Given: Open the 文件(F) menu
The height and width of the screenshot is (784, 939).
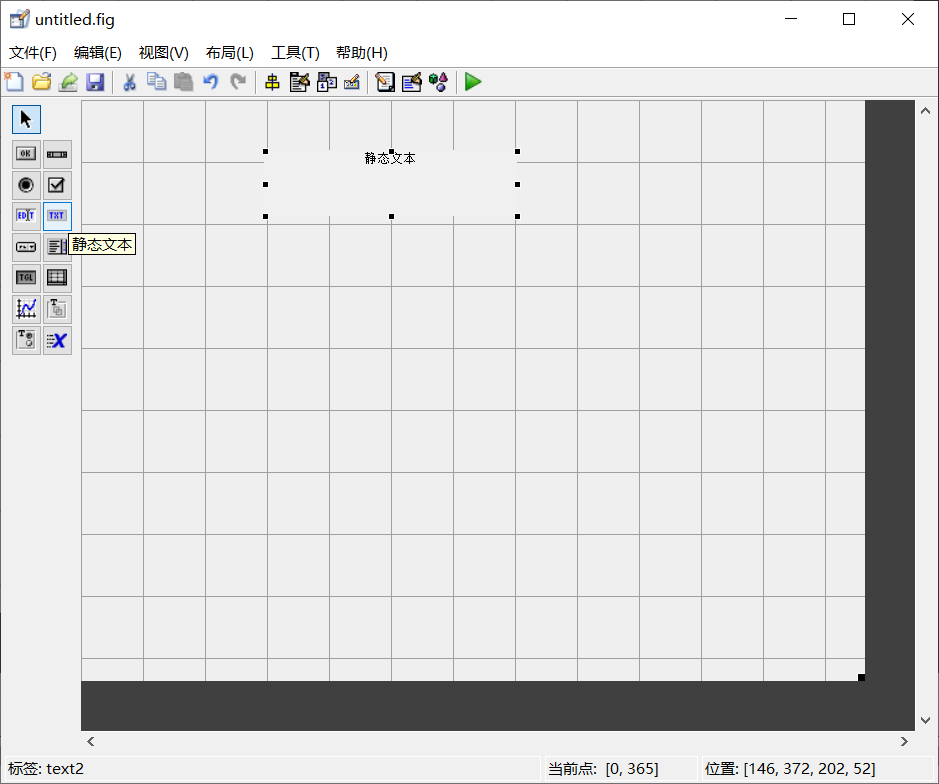Looking at the screenshot, I should 31,52.
